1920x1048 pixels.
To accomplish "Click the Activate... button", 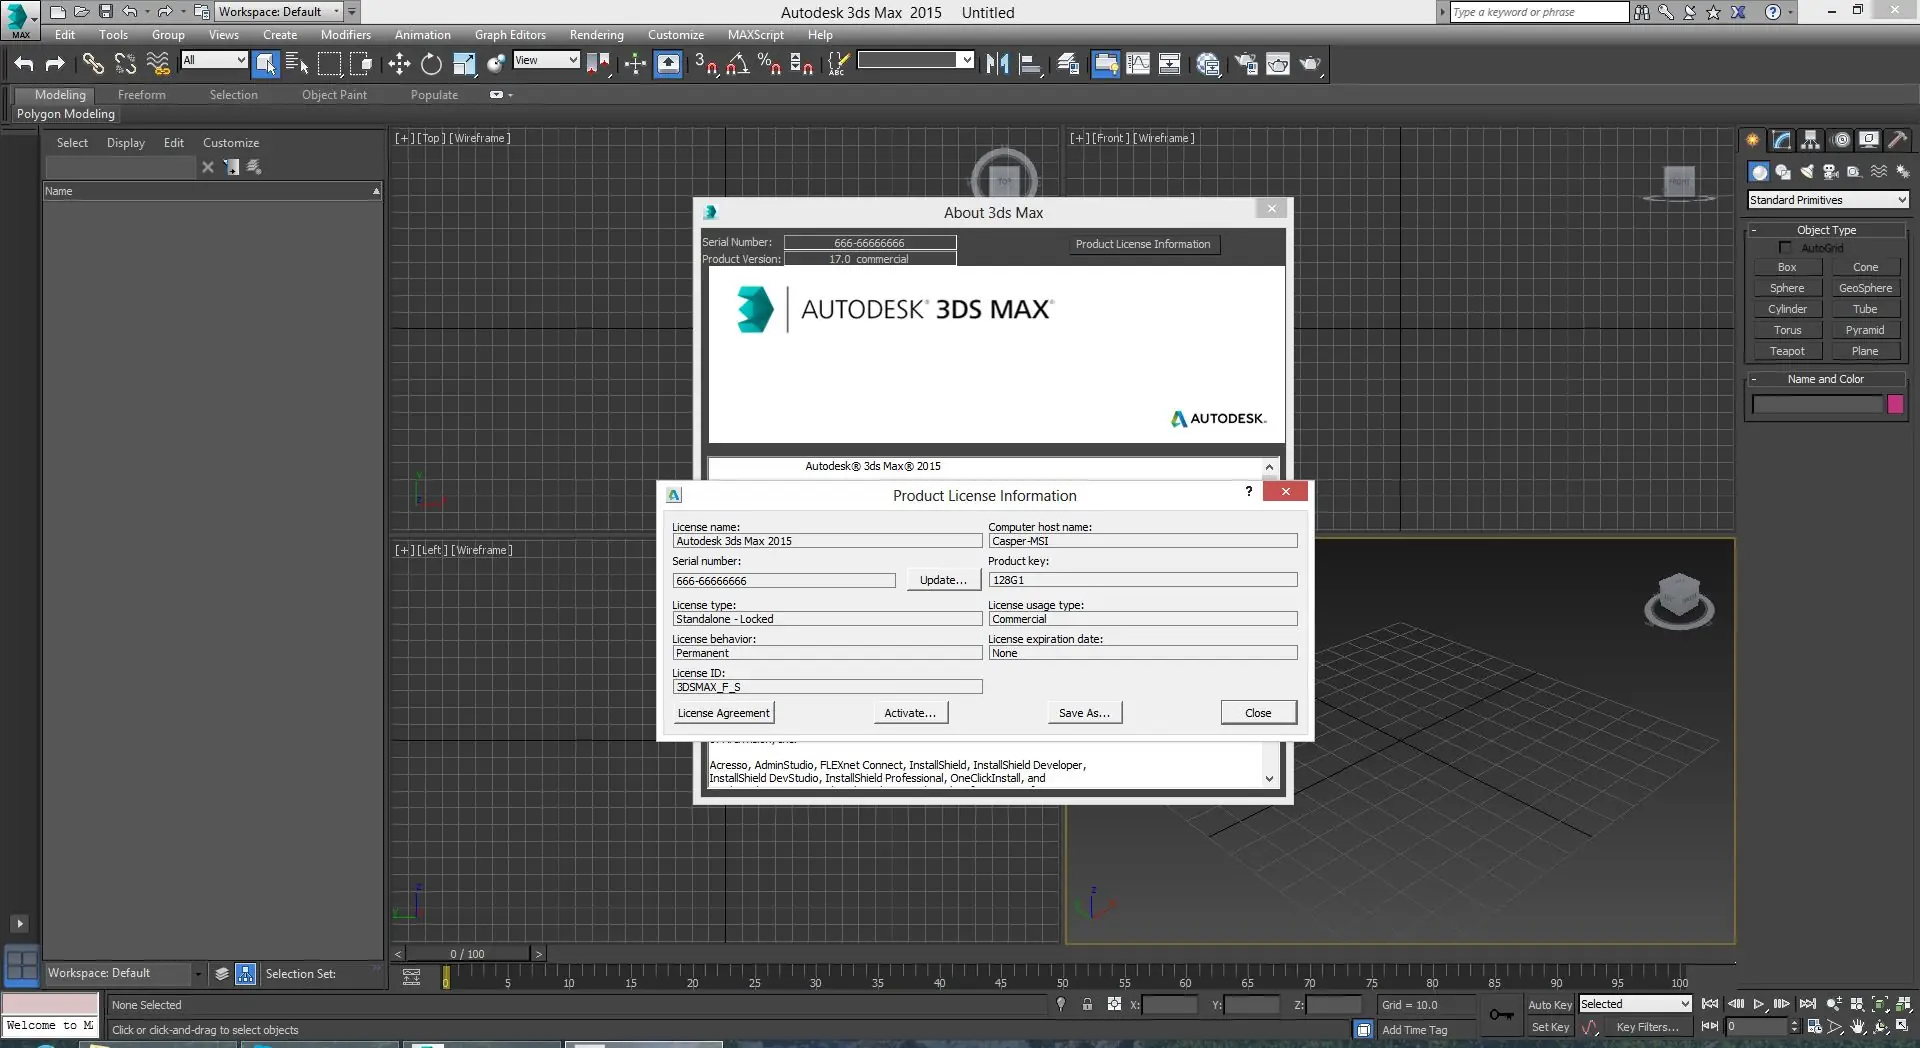I will pos(910,713).
